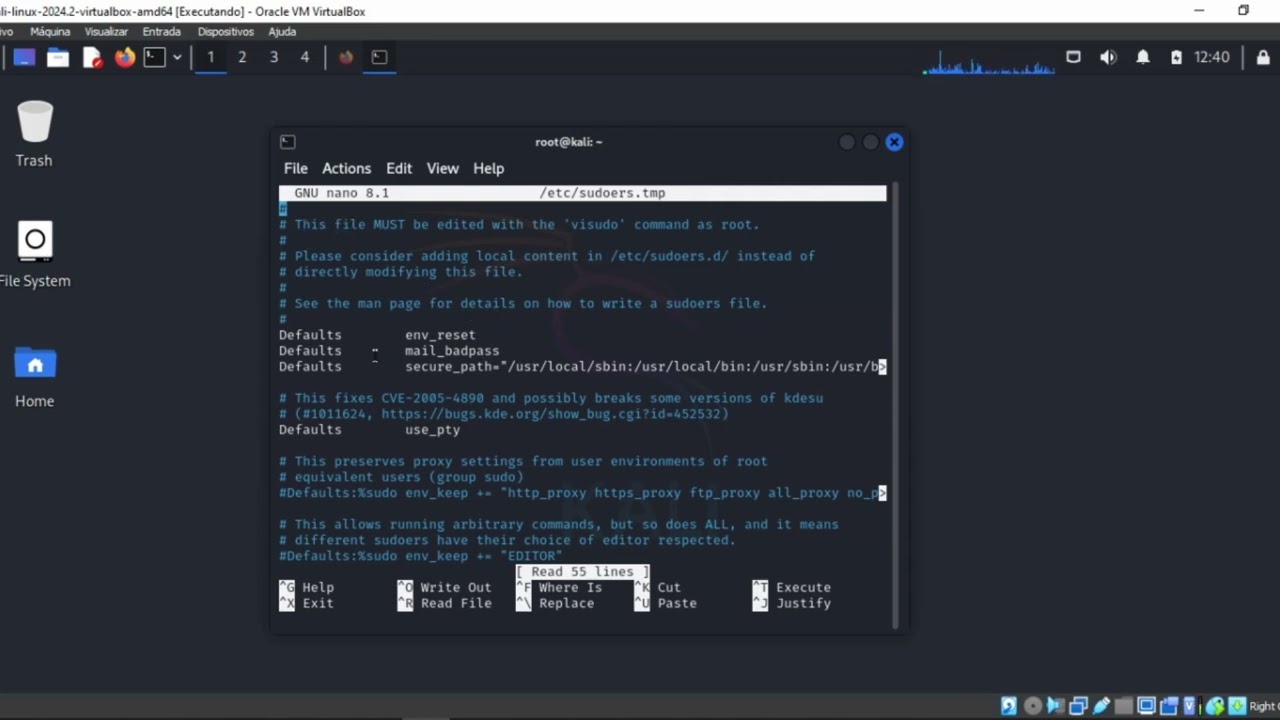Click VirtualBox display status icon

click(x=1146, y=706)
